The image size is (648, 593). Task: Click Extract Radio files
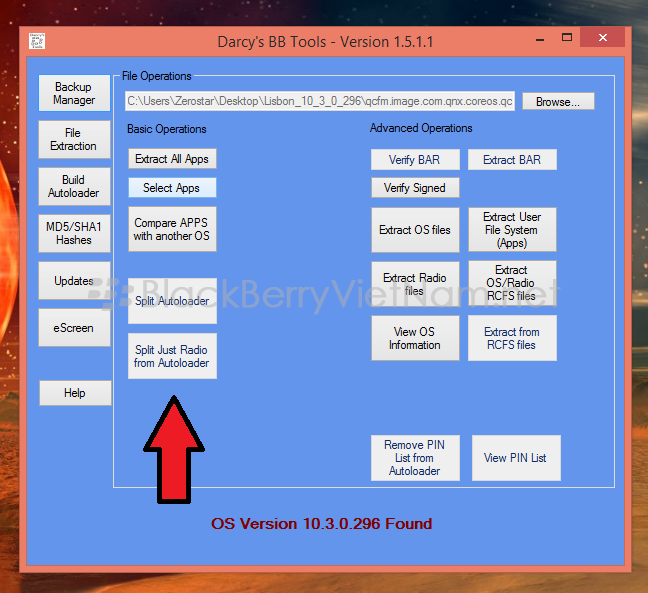click(415, 284)
